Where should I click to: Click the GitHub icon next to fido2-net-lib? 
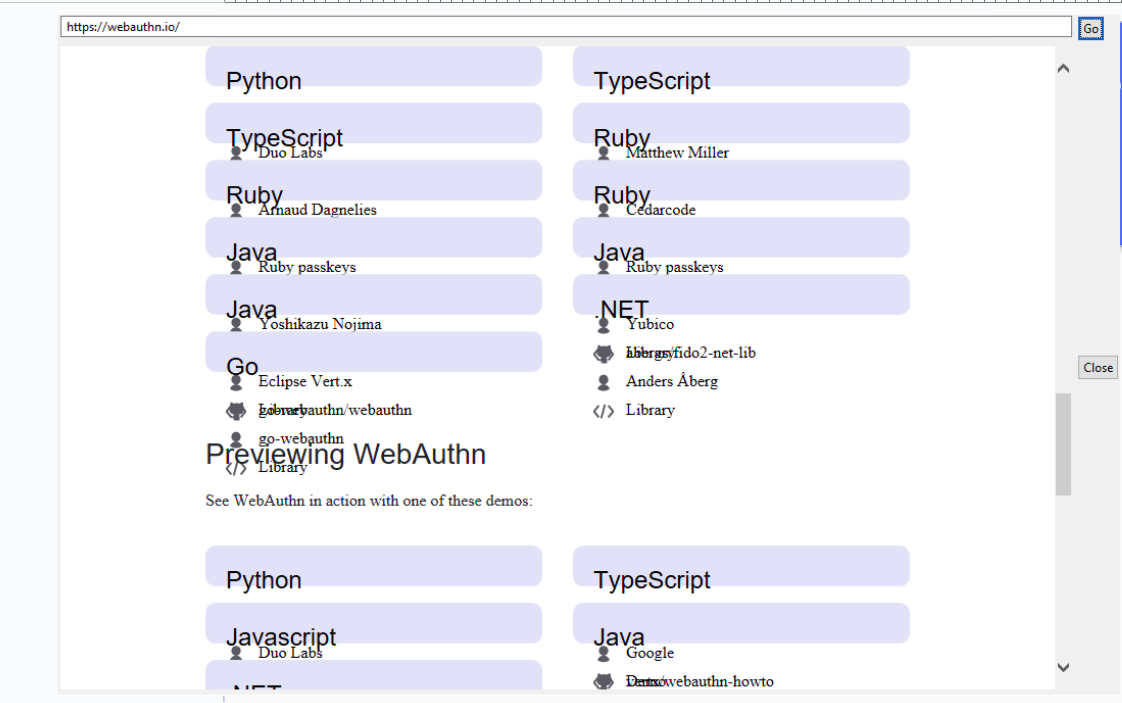(x=603, y=352)
